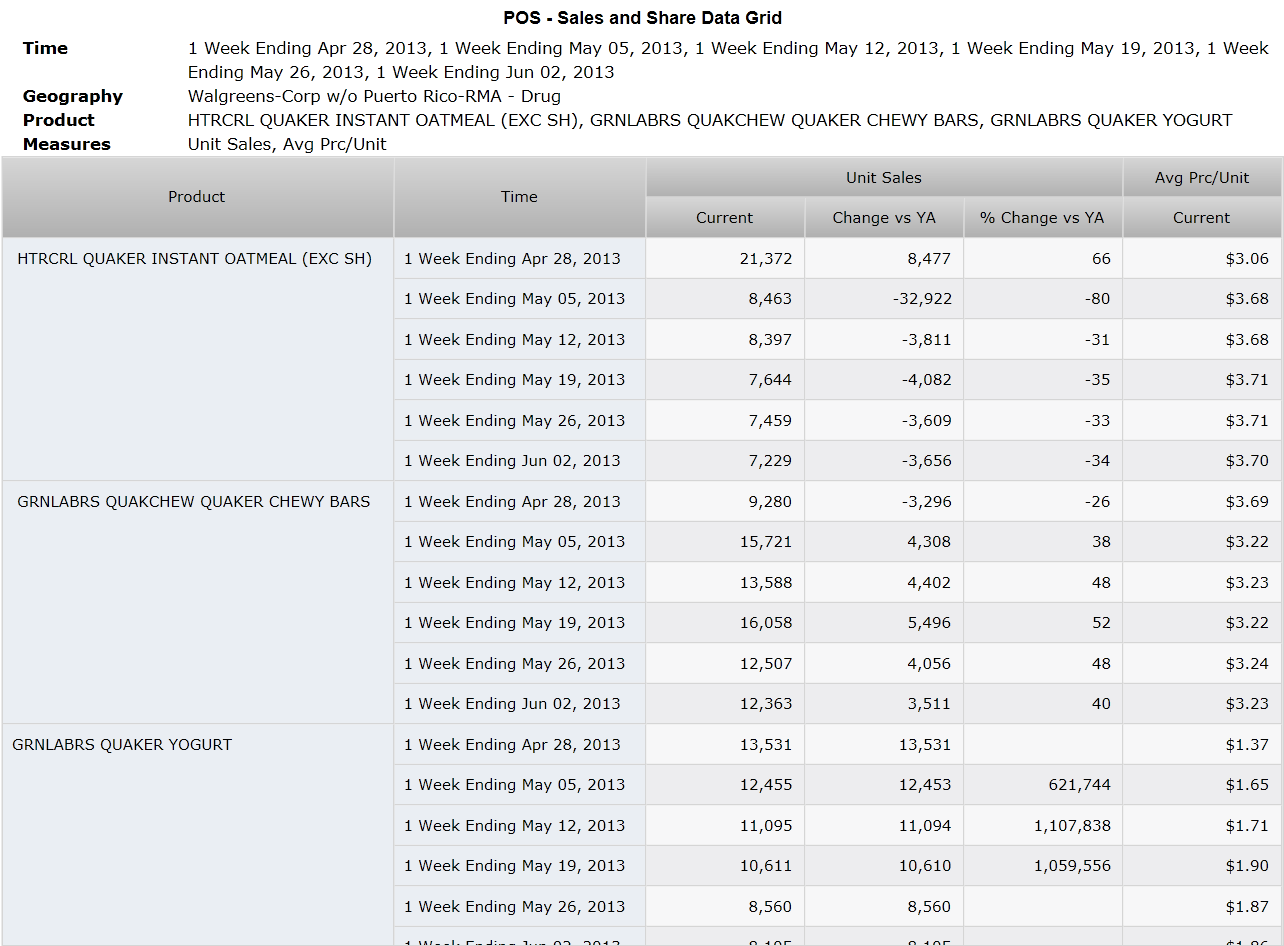Viewport: 1284px width, 946px height.
Task: Click the 10,610 change vs YA cell
Action: [884, 866]
